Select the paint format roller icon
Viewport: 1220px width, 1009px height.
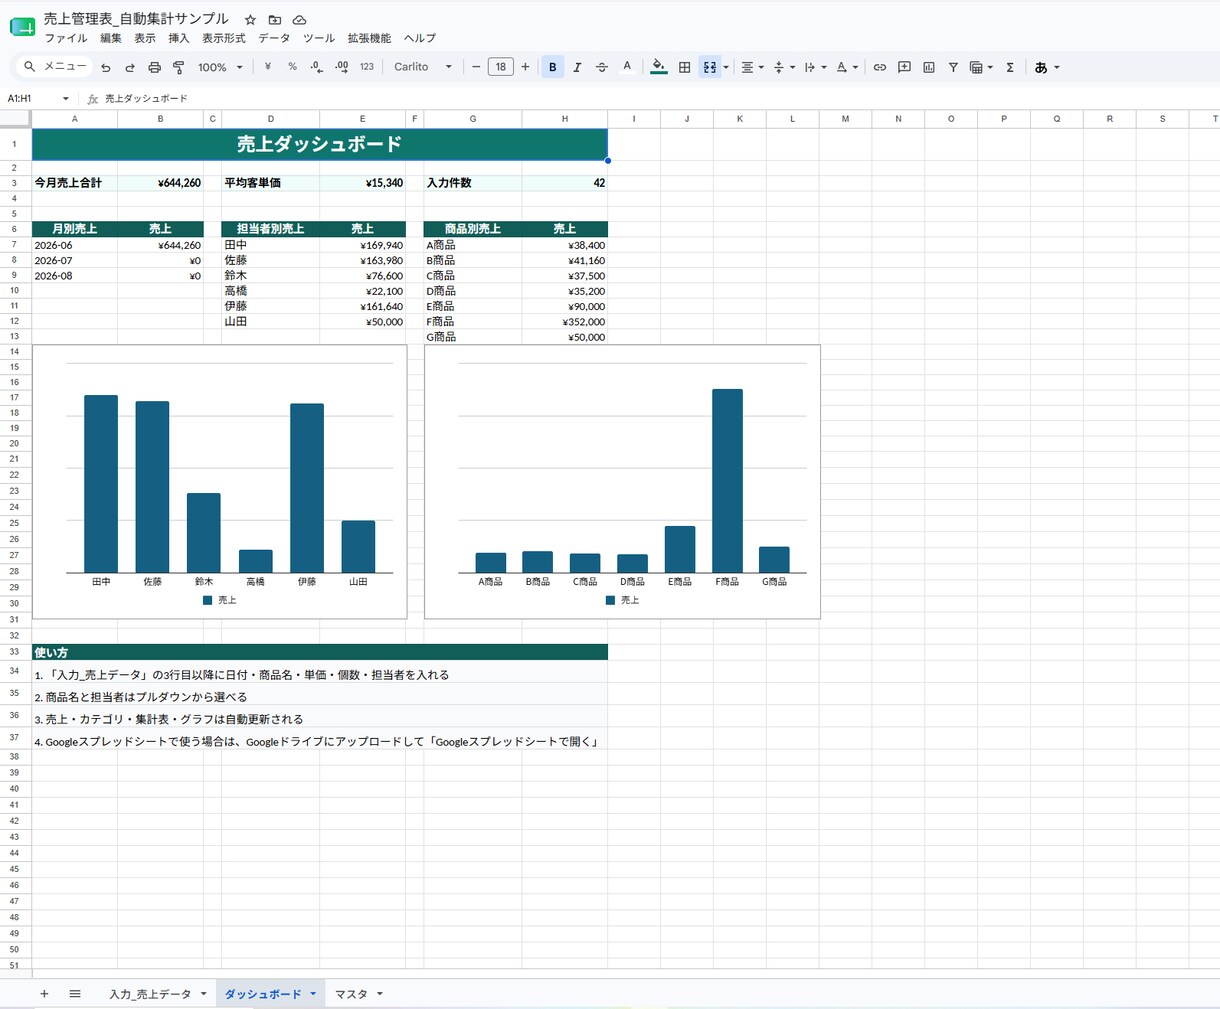(178, 67)
